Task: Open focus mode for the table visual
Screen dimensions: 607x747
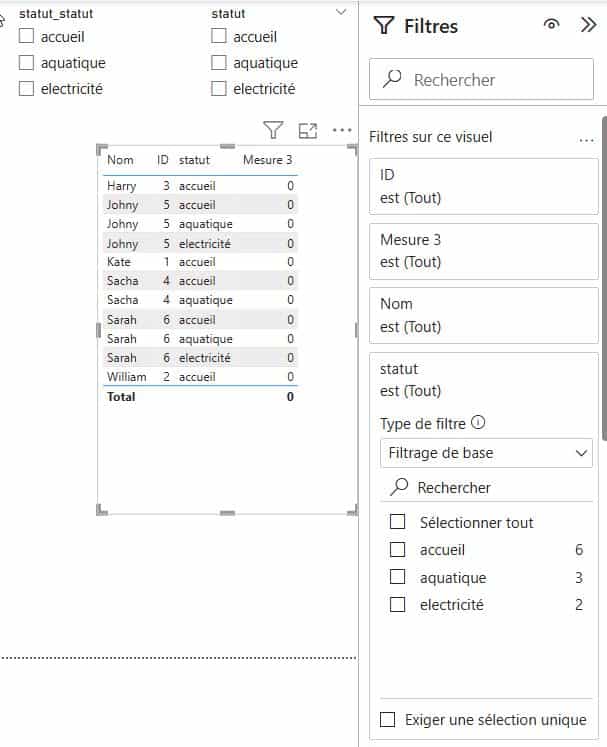Action: [308, 130]
